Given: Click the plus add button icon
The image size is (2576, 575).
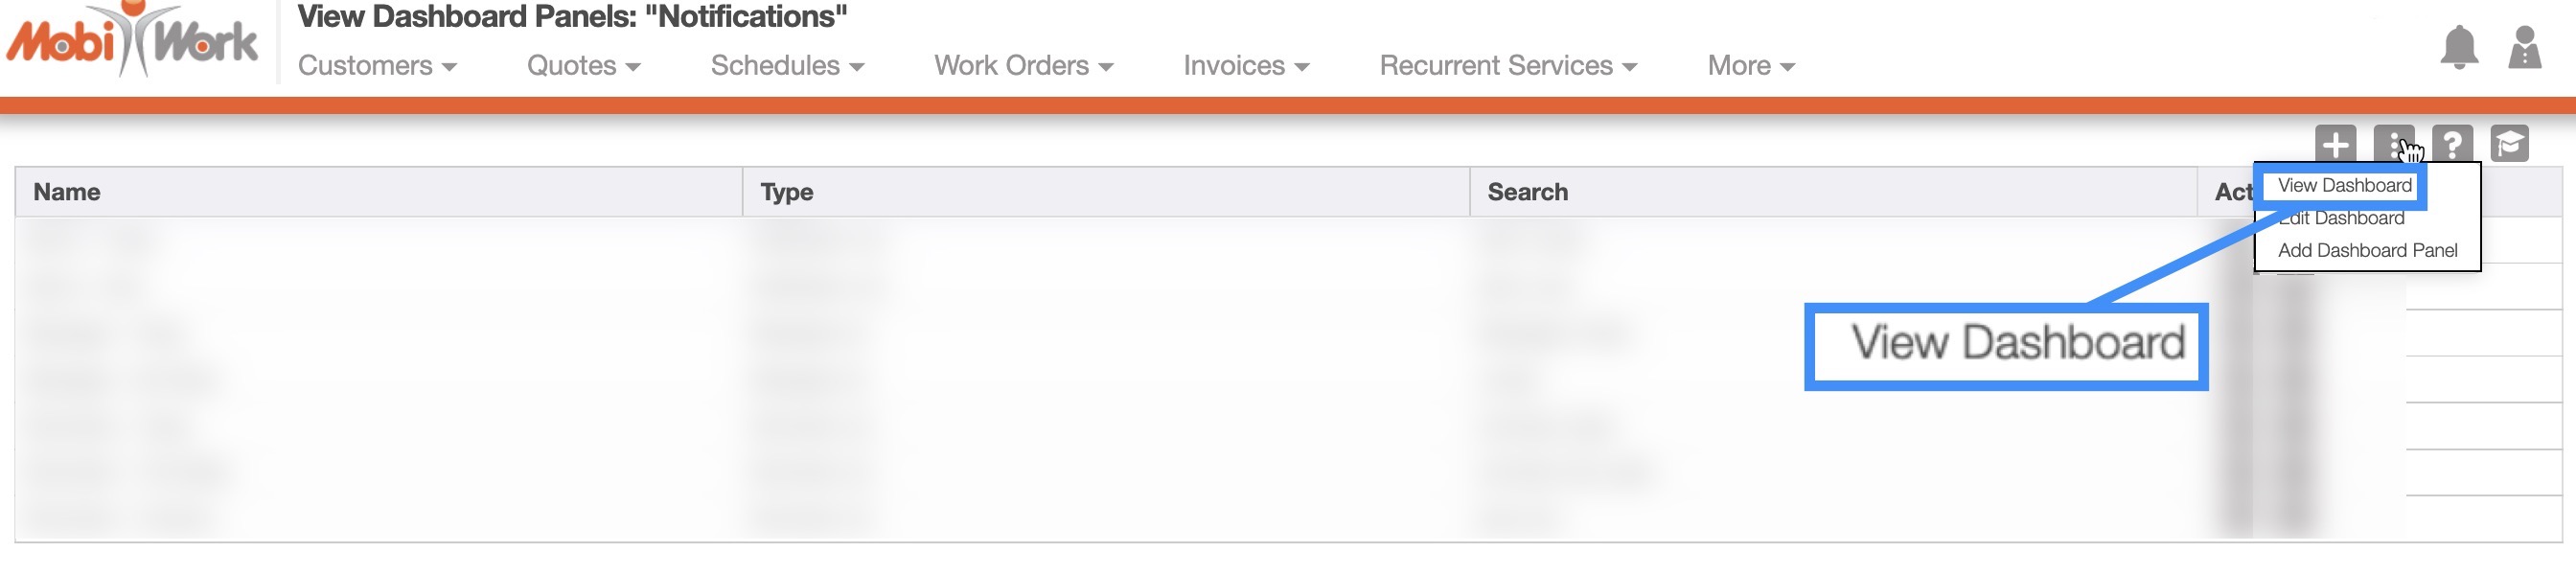Looking at the screenshot, I should tap(2335, 144).
